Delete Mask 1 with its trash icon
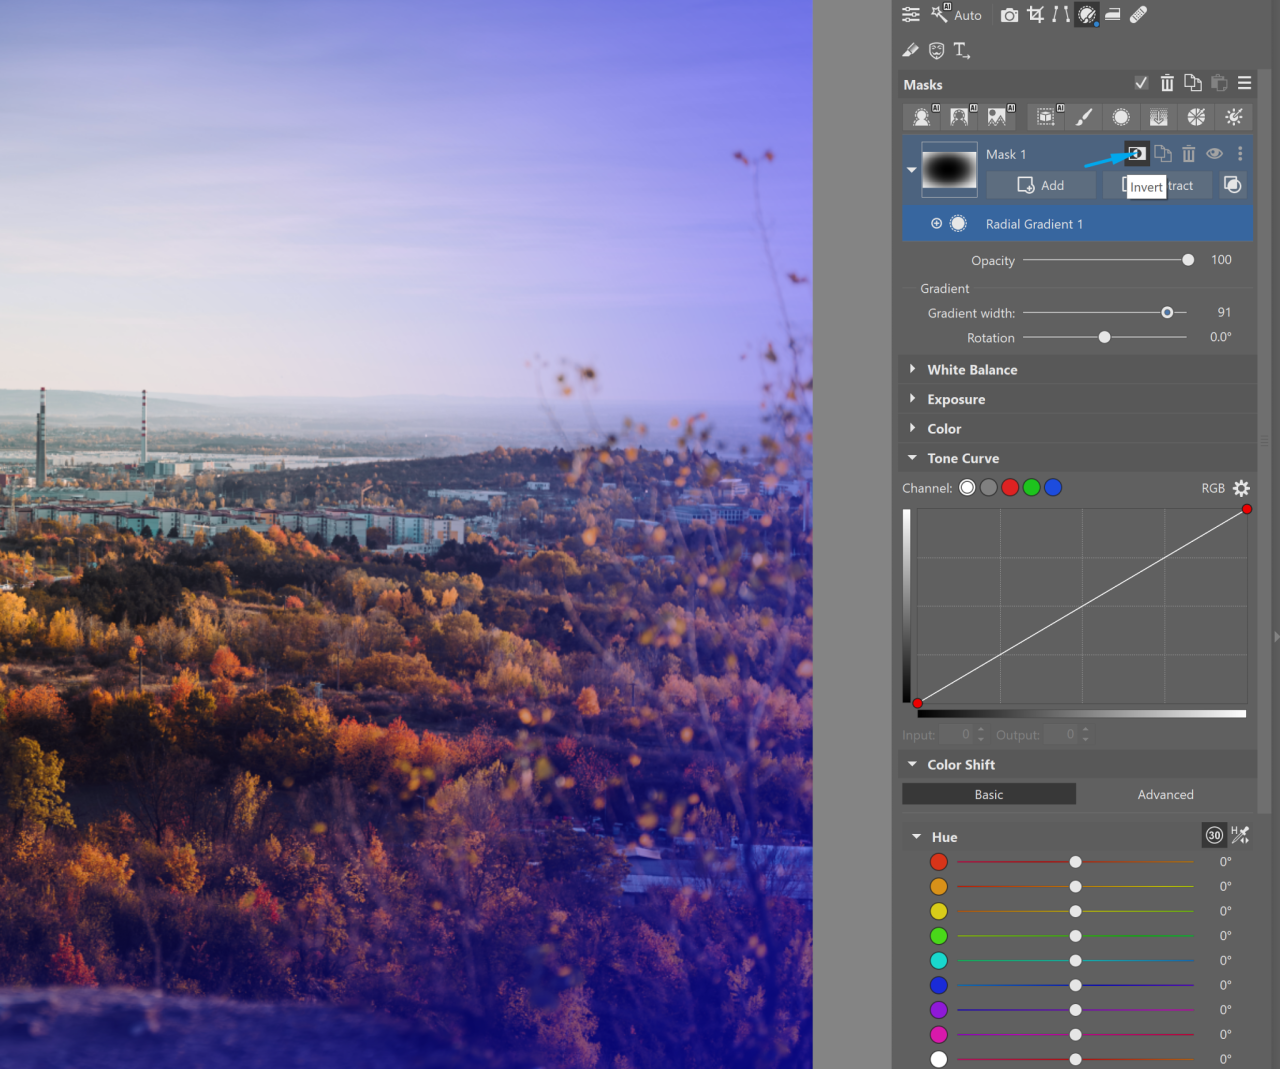 [x=1189, y=154]
